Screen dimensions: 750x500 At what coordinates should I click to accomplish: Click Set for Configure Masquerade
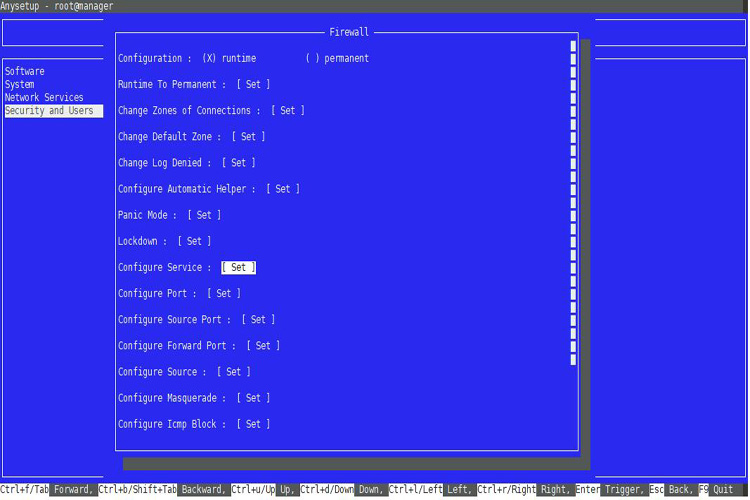(x=253, y=398)
